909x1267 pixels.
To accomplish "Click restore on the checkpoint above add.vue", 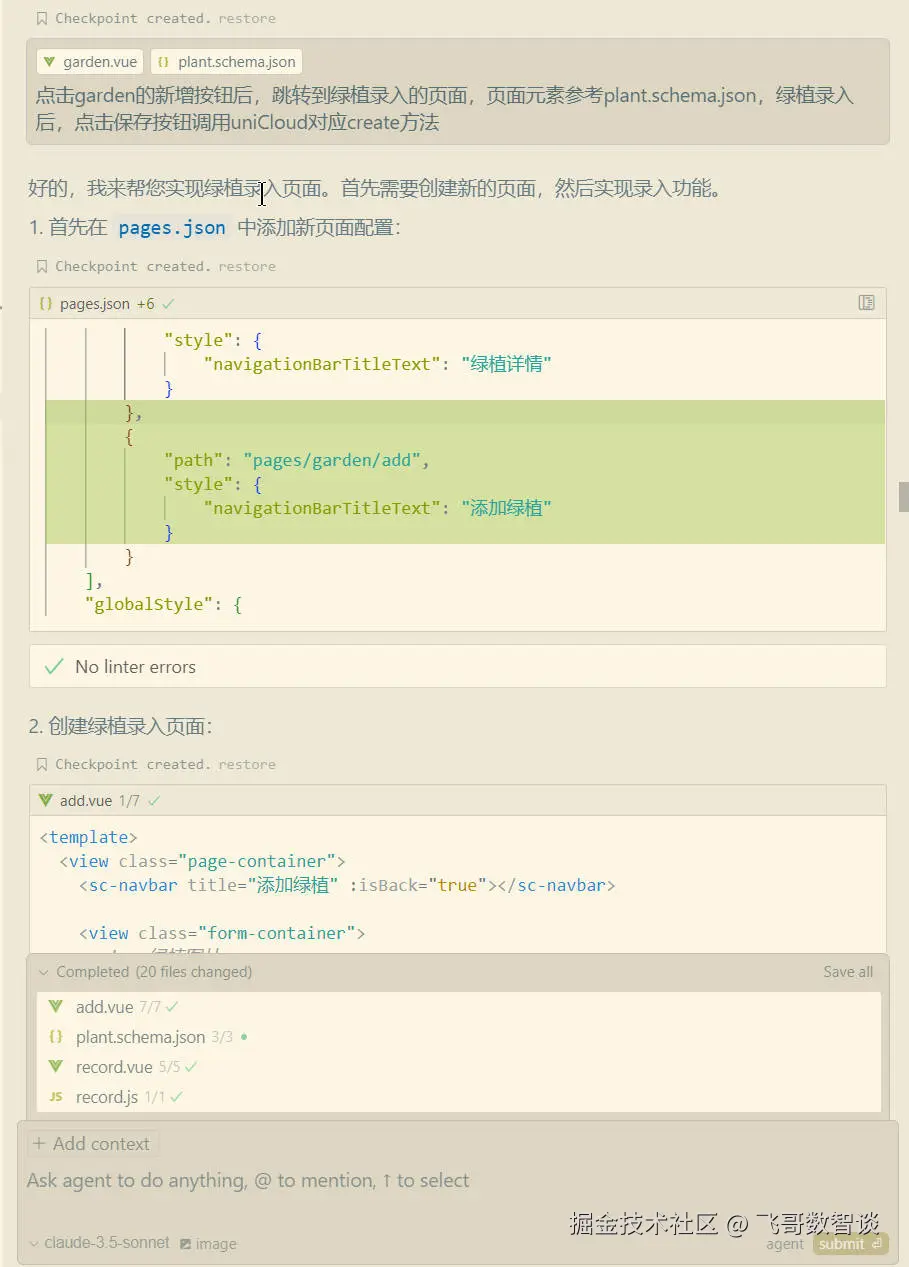I will 247,764.
